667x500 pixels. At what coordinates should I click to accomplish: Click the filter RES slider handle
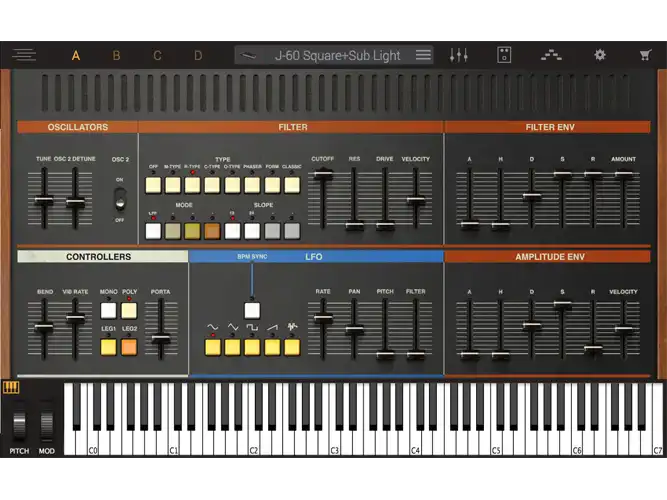coord(354,225)
